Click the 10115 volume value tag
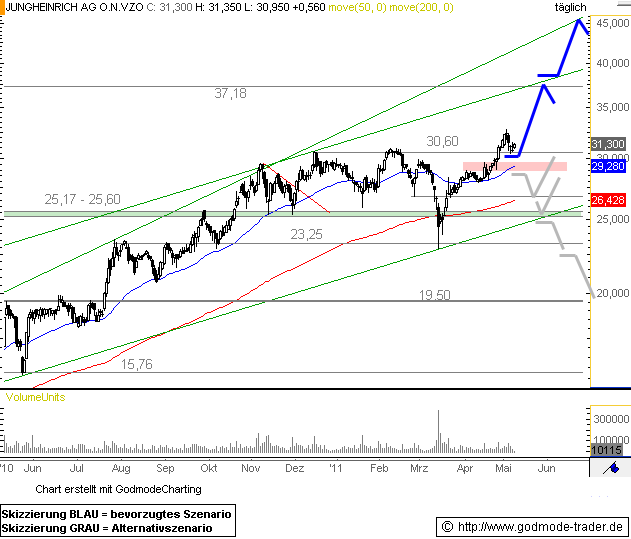631x539 pixels. tap(606, 450)
